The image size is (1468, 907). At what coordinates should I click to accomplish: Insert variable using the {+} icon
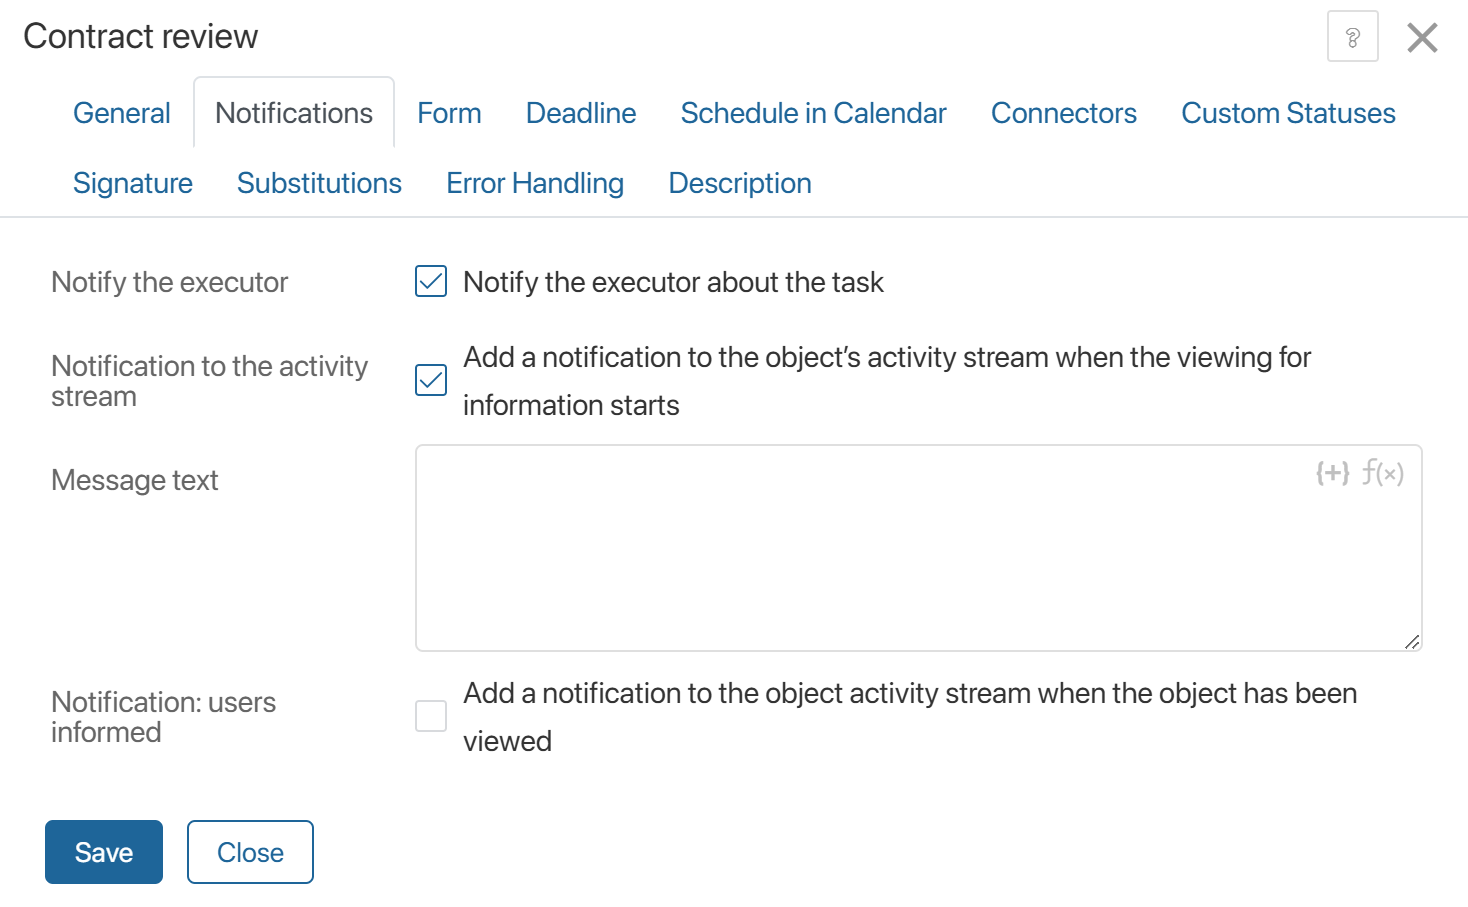click(x=1332, y=473)
